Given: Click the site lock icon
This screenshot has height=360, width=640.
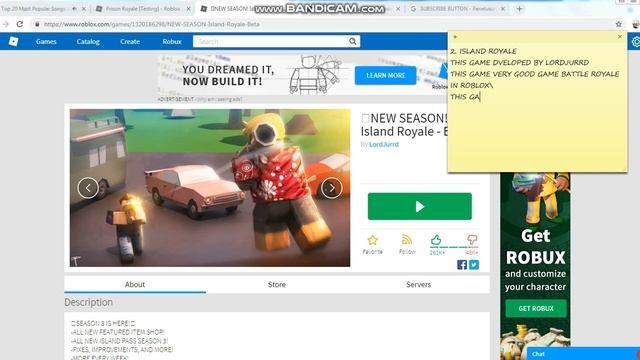Looking at the screenshot, I should (x=37, y=24).
